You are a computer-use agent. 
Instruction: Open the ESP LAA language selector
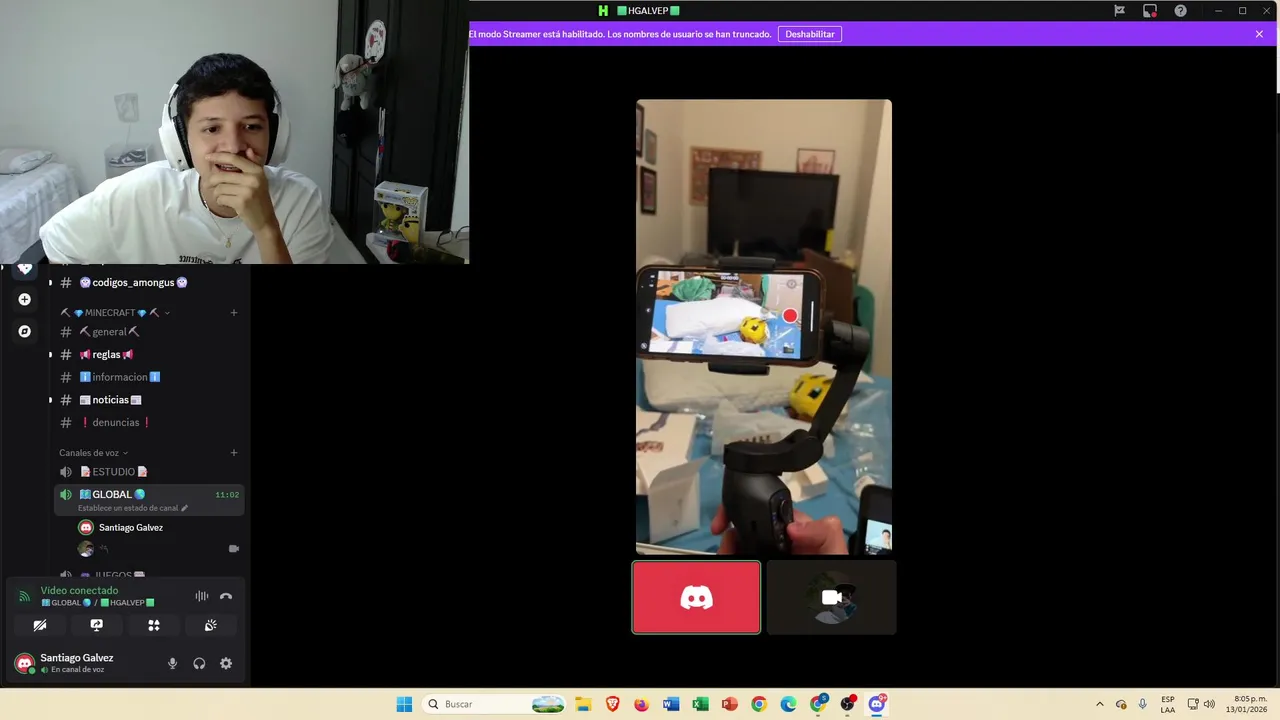click(x=1168, y=704)
